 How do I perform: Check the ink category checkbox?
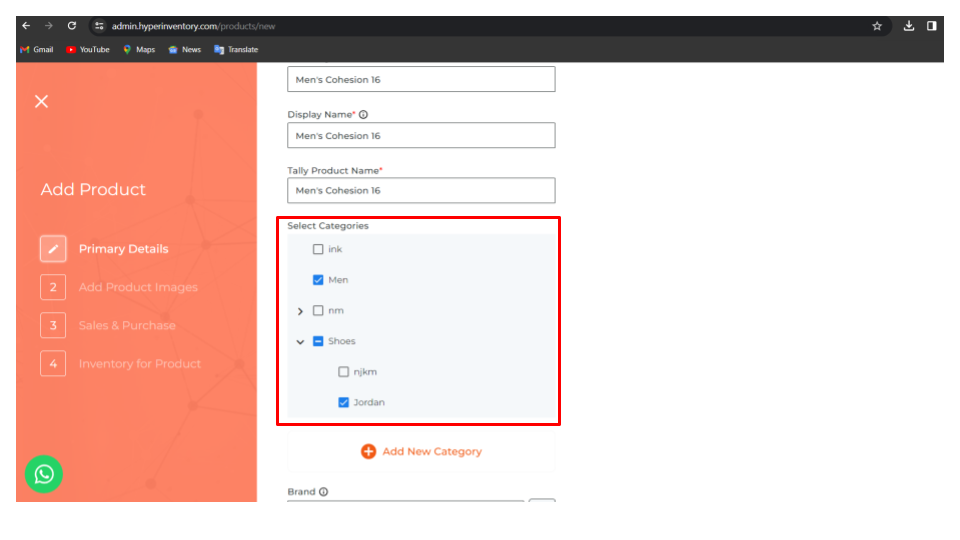(318, 249)
